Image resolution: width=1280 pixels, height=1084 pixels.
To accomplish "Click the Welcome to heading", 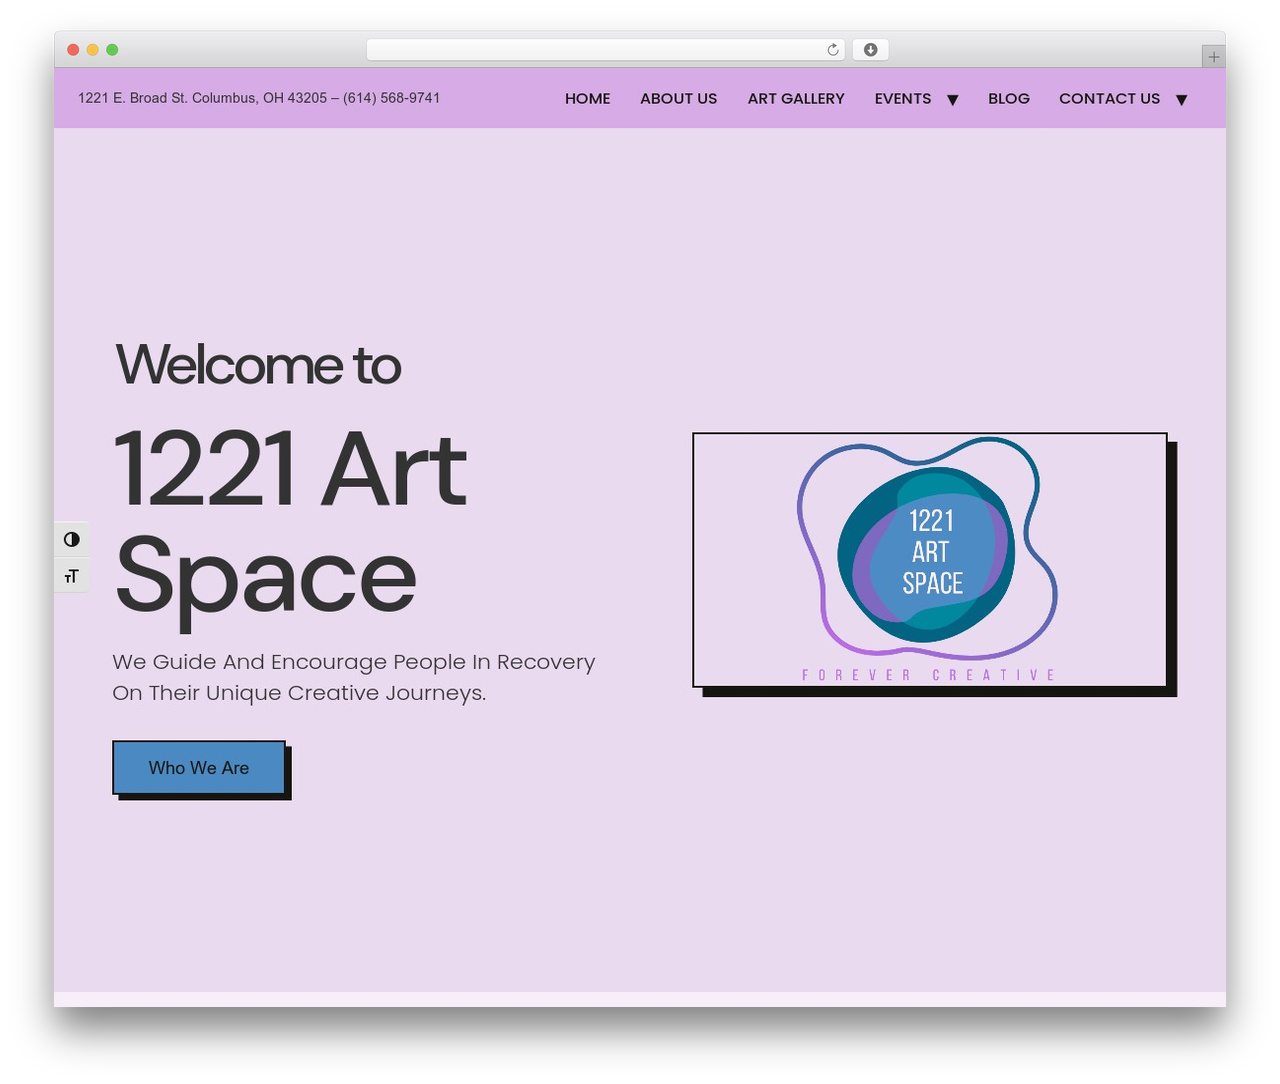I will pos(258,364).
